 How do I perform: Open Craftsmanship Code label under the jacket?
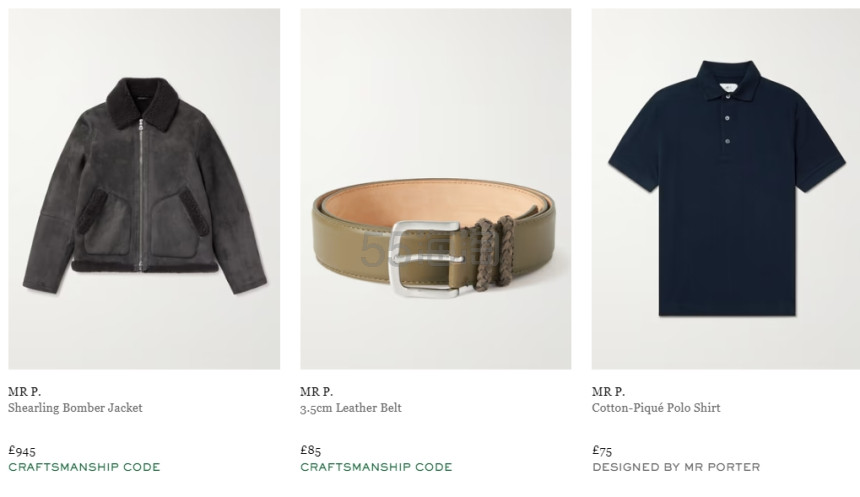pos(84,467)
